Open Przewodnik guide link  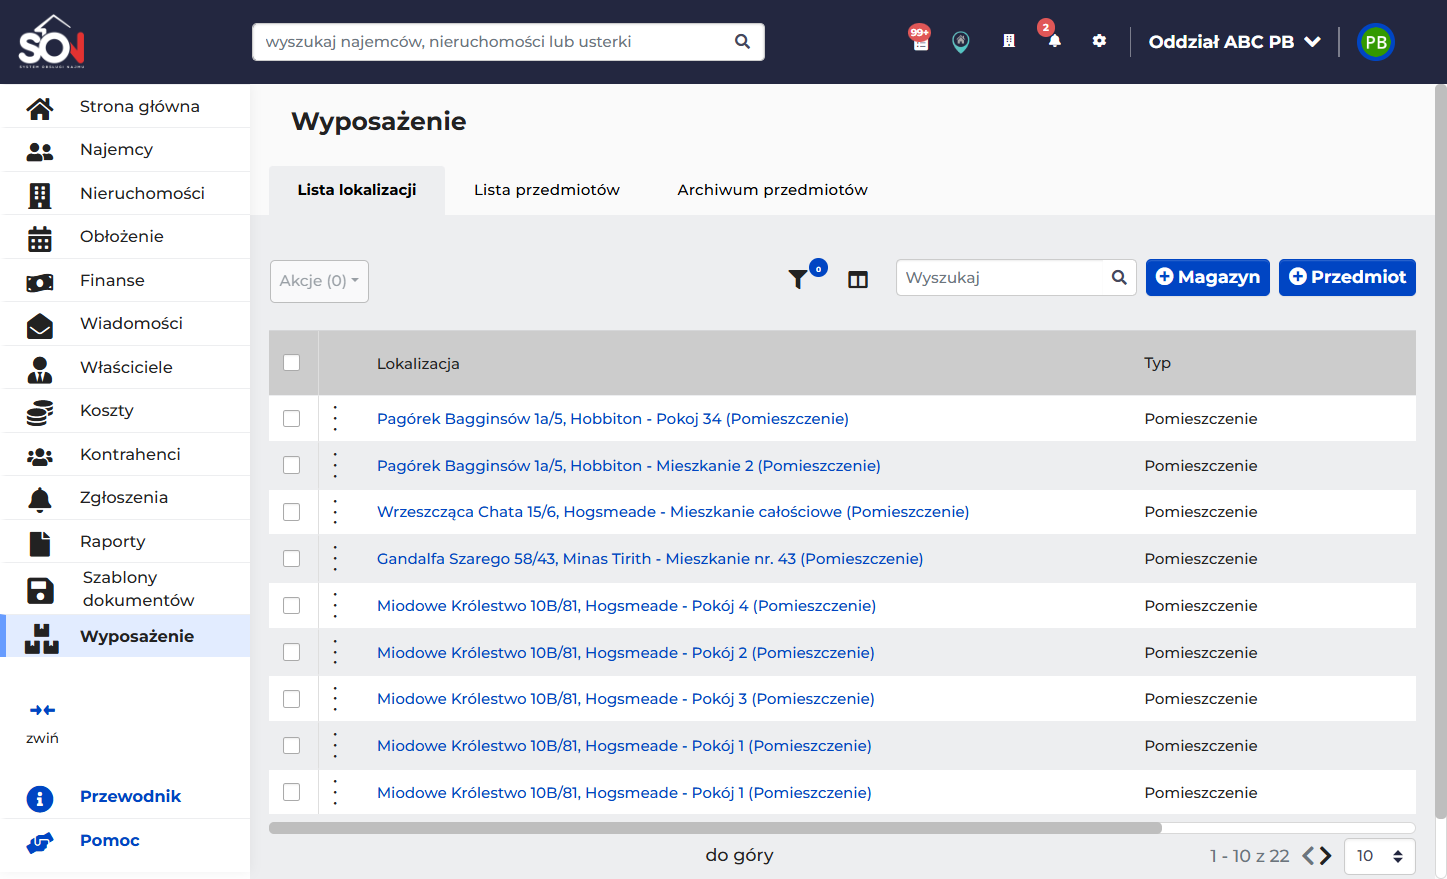[130, 796]
